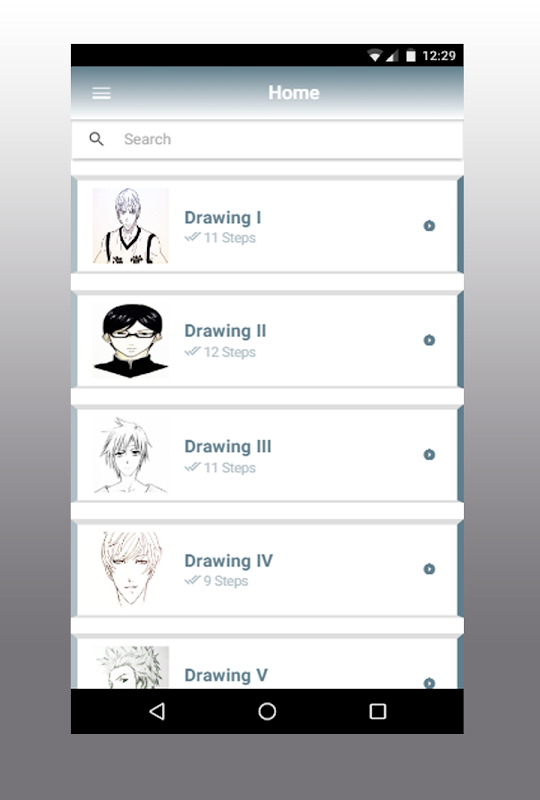Tap the search magnifier icon
The image size is (540, 800).
click(x=96, y=139)
